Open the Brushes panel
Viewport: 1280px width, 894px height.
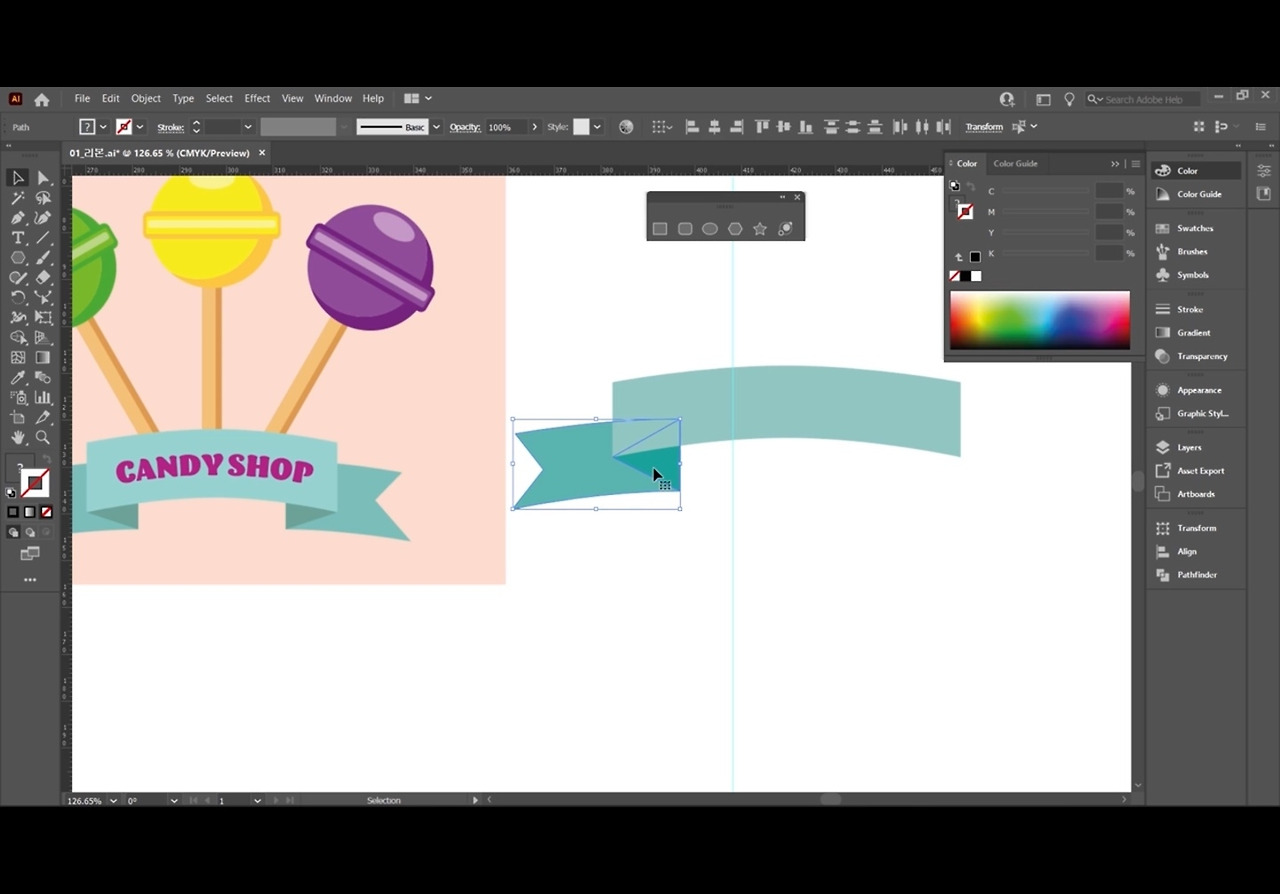coord(1192,252)
